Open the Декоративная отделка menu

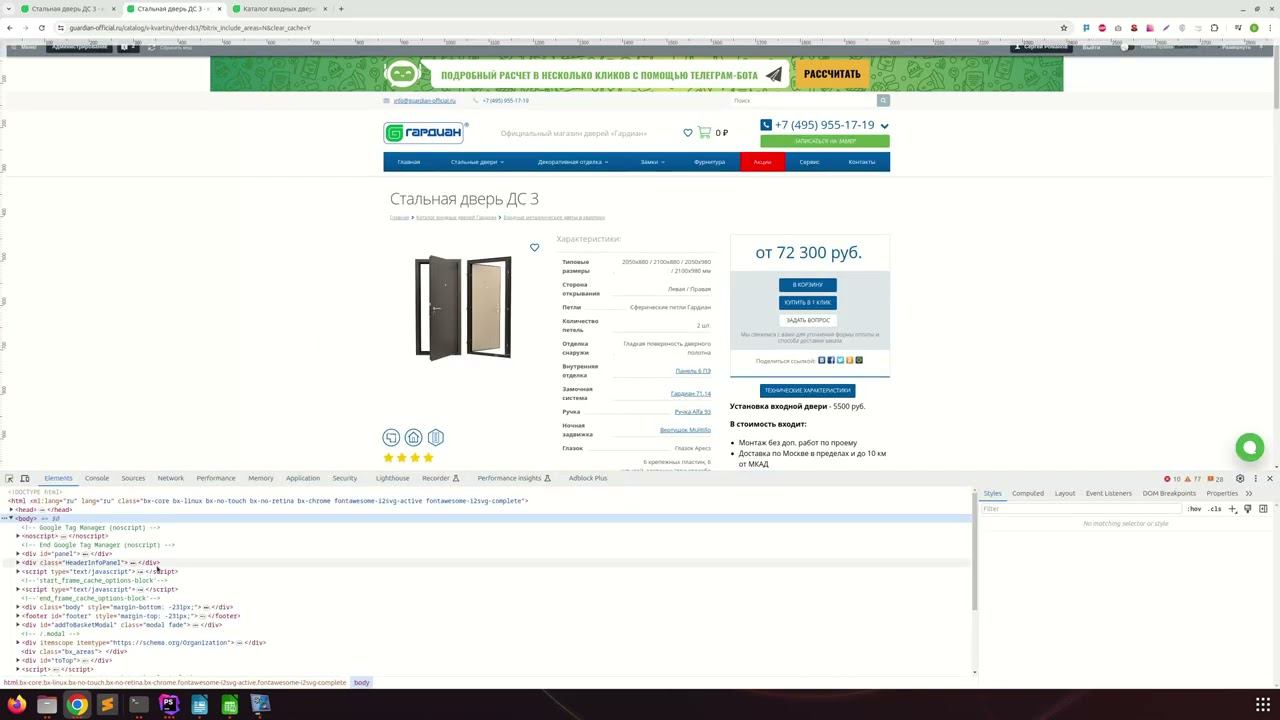coord(573,162)
